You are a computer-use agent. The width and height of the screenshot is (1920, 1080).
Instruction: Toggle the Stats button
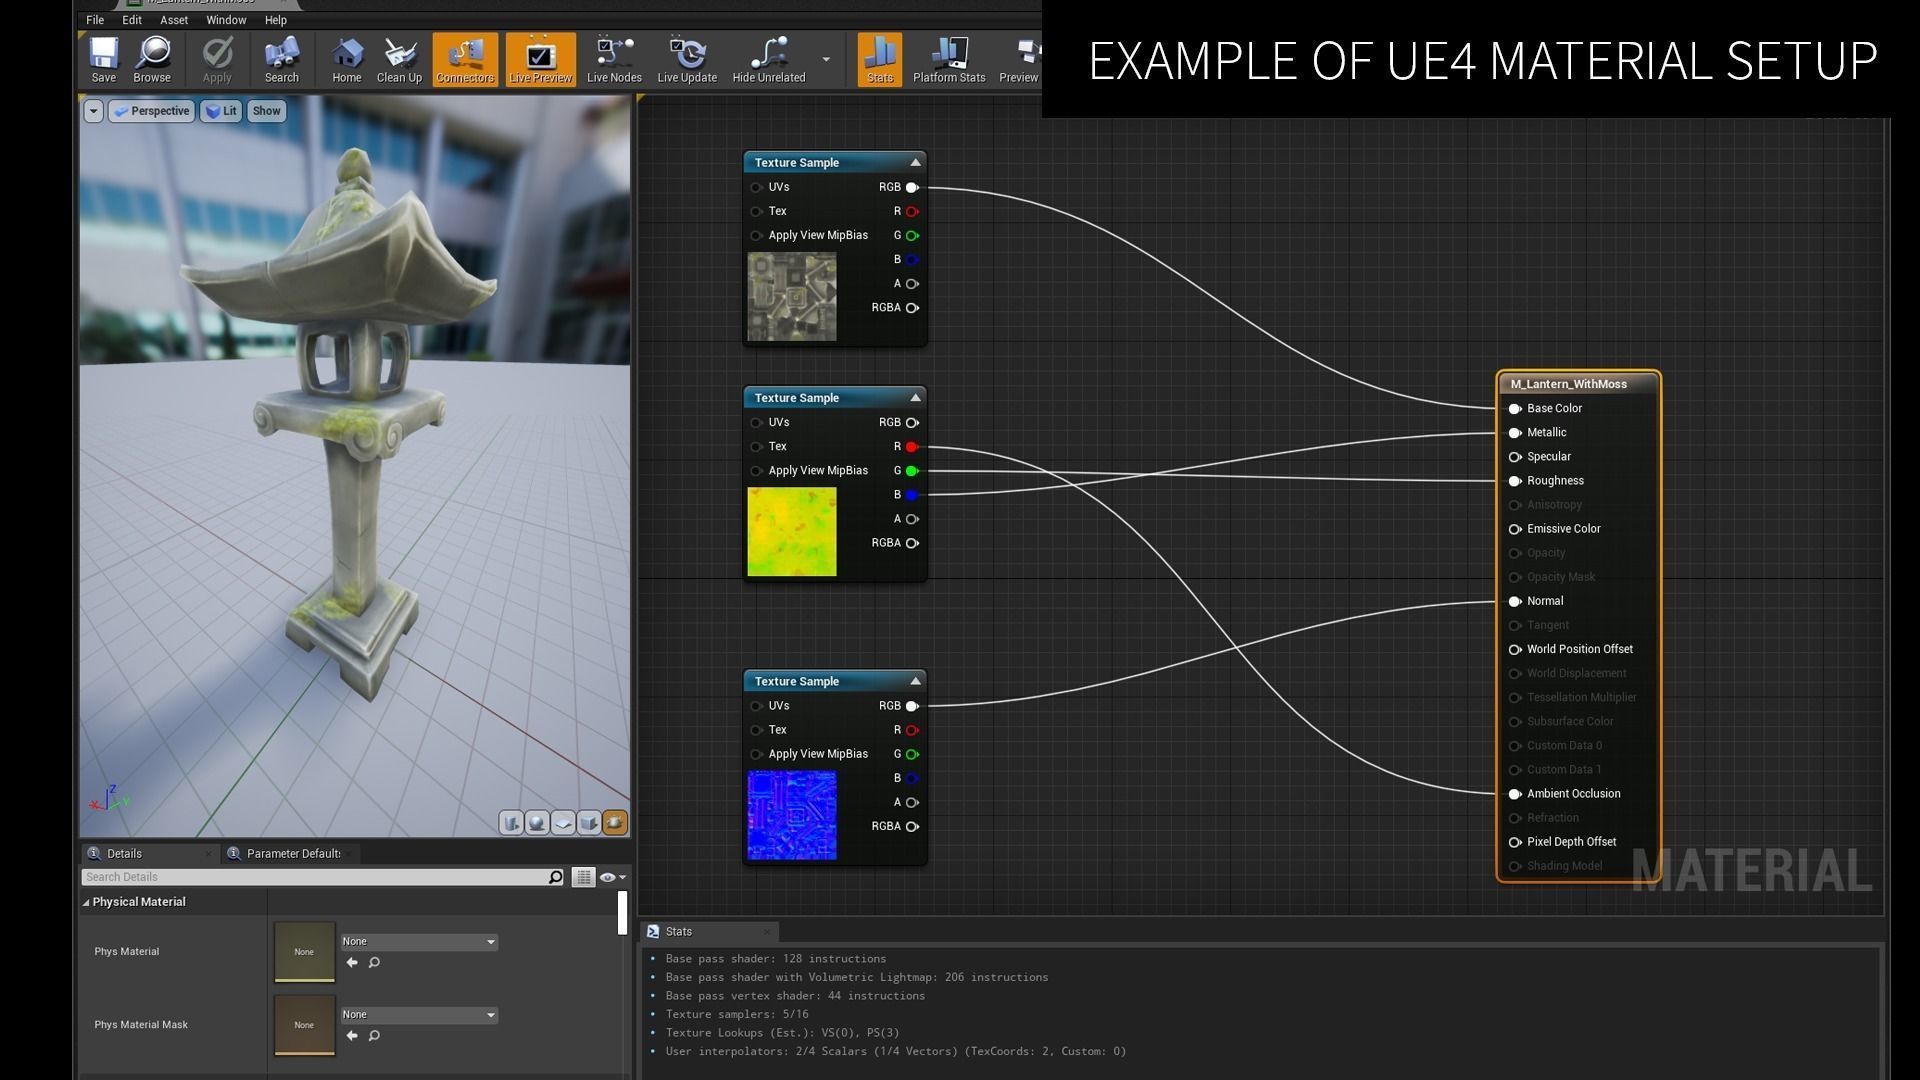879,59
